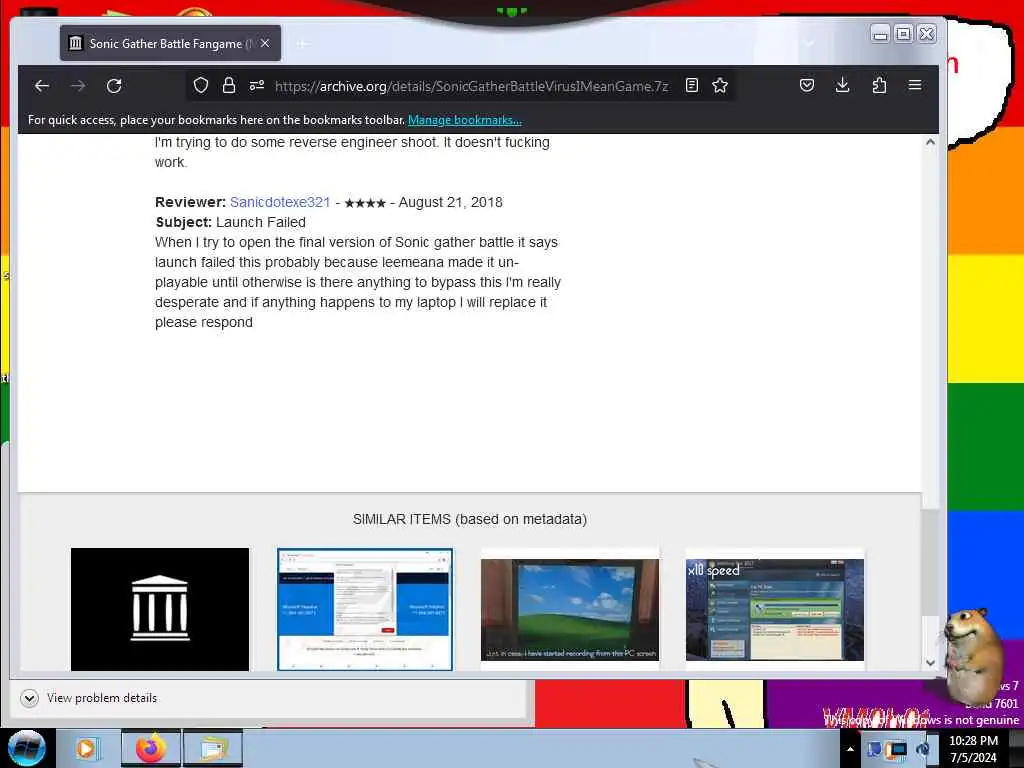The width and height of the screenshot is (1024, 768).
Task: Close the Sonic Gather Battle tab
Action: 264,44
